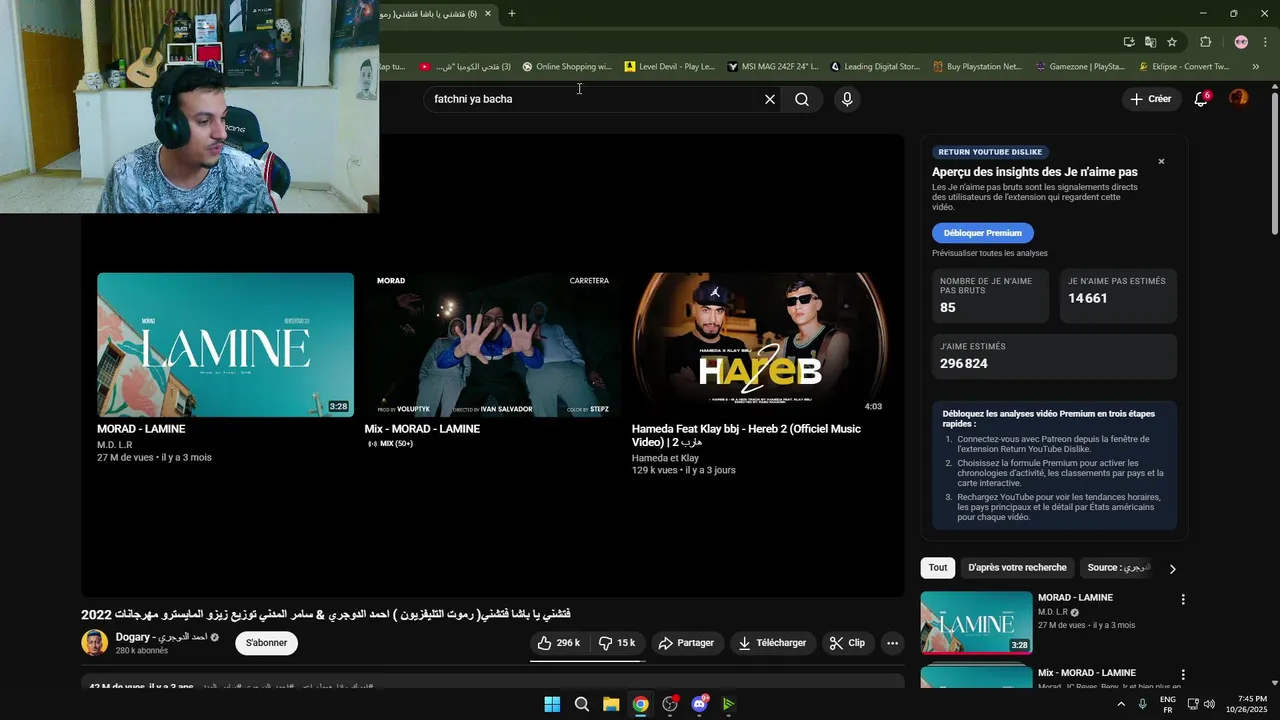Open the Dogary channel name link

pos(160,637)
